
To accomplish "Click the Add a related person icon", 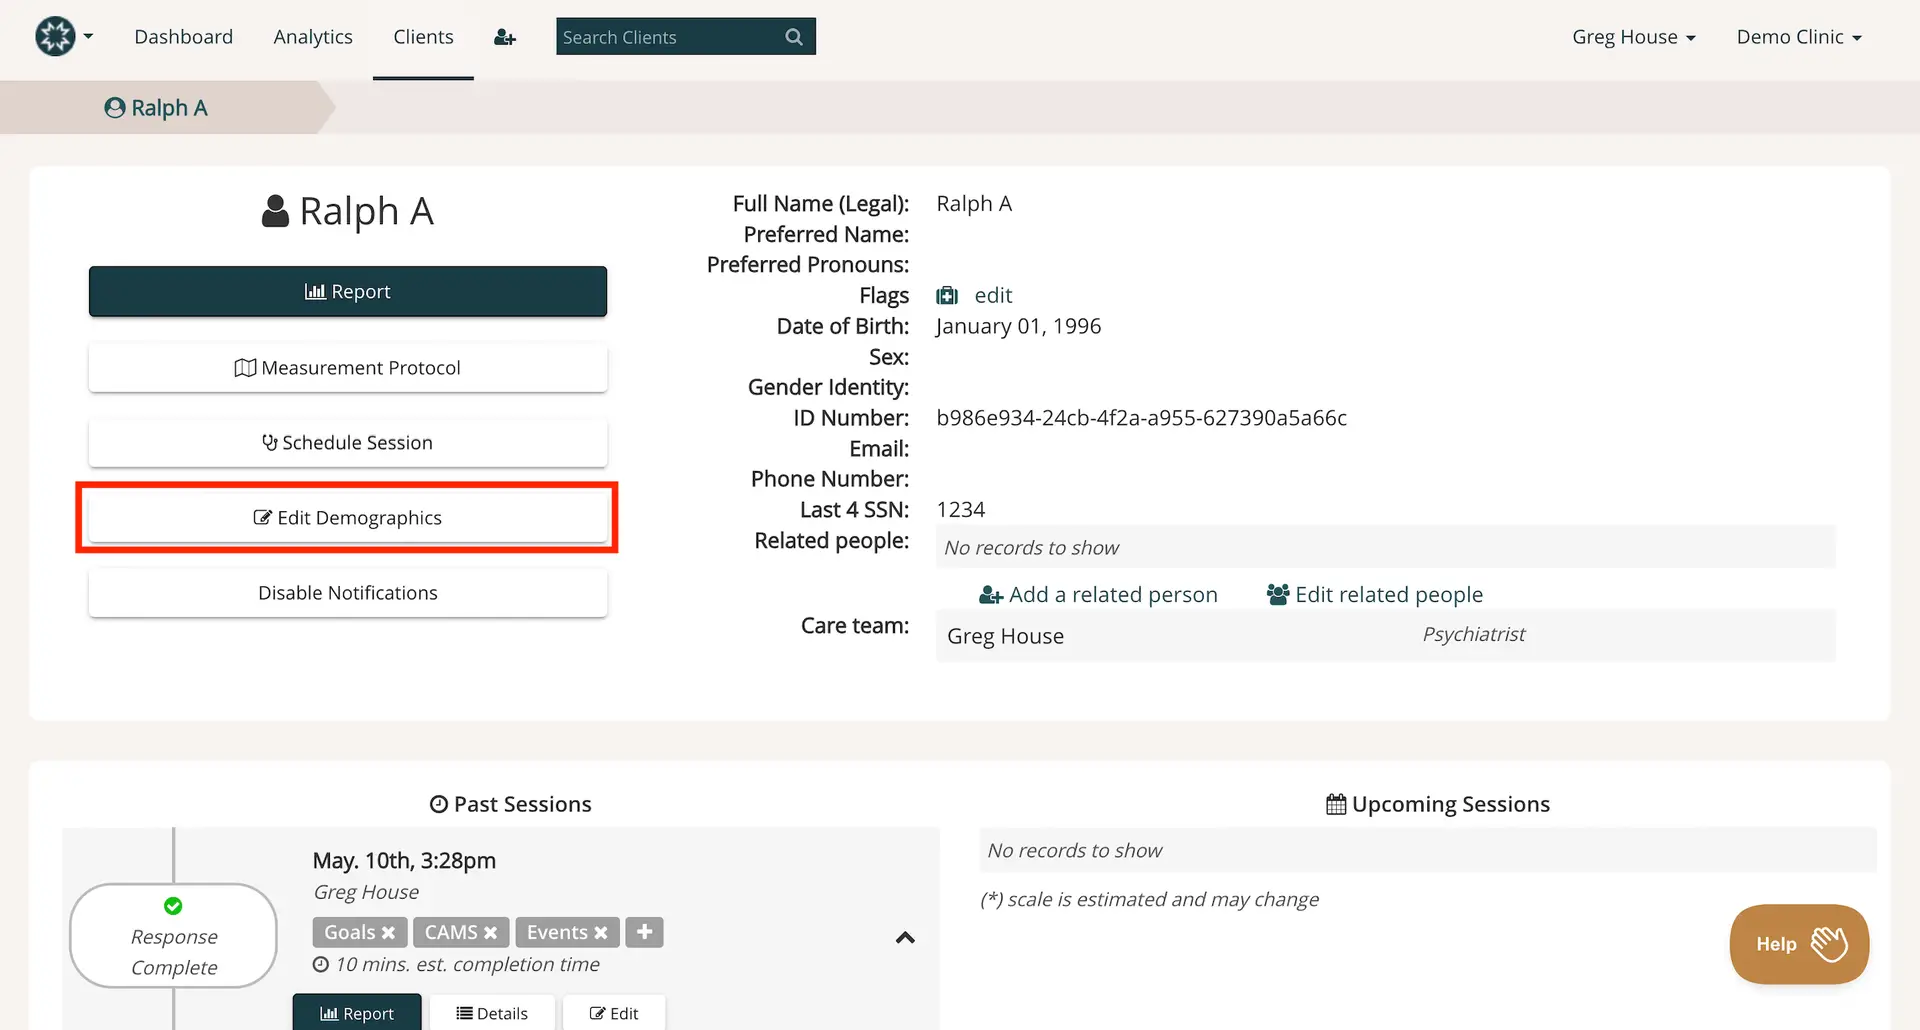I will click(x=989, y=593).
